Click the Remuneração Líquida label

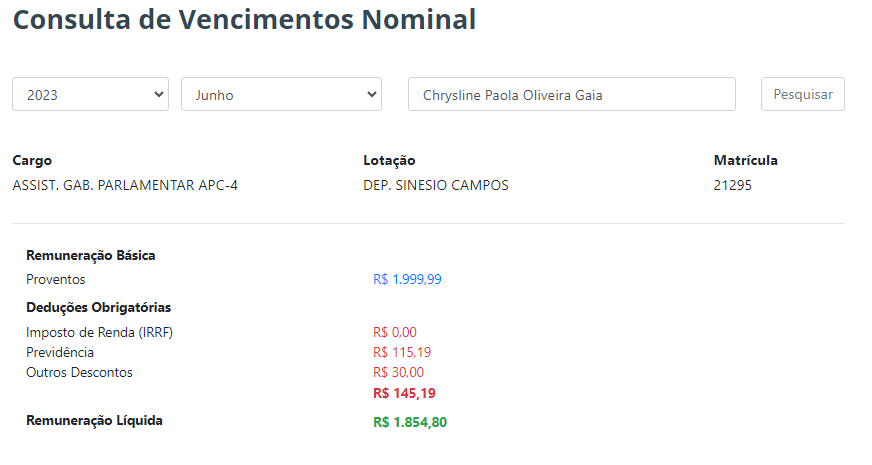click(x=95, y=421)
